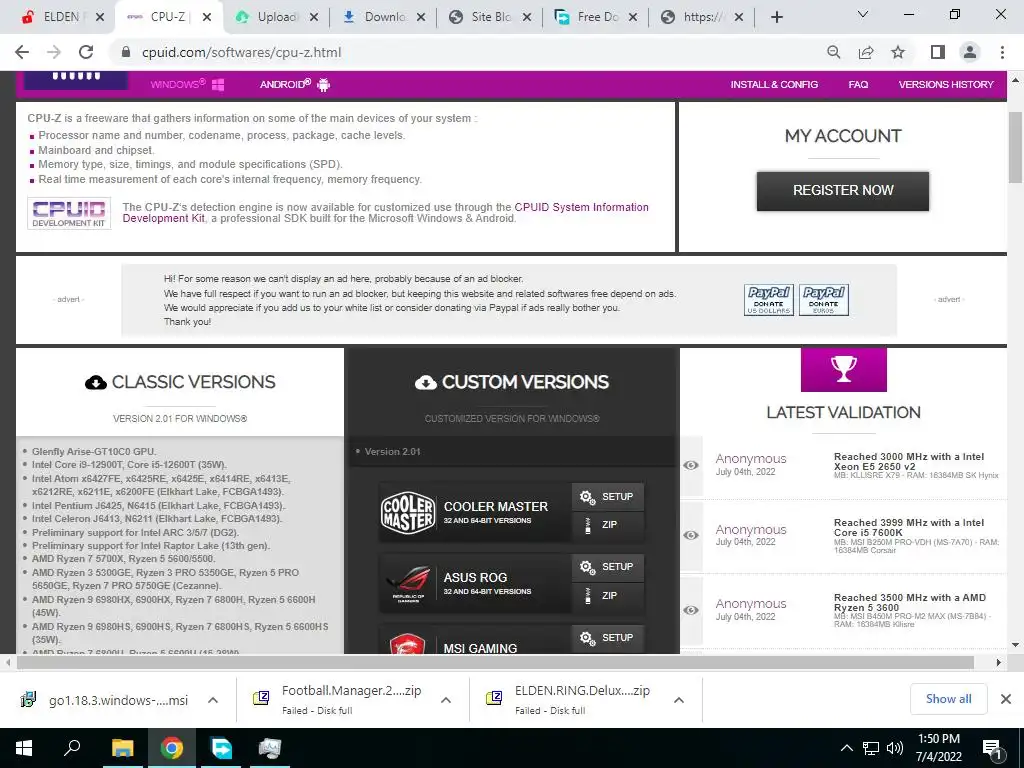Open the VERSIONS HISTORY menu item
The image size is (1024, 768).
[946, 84]
